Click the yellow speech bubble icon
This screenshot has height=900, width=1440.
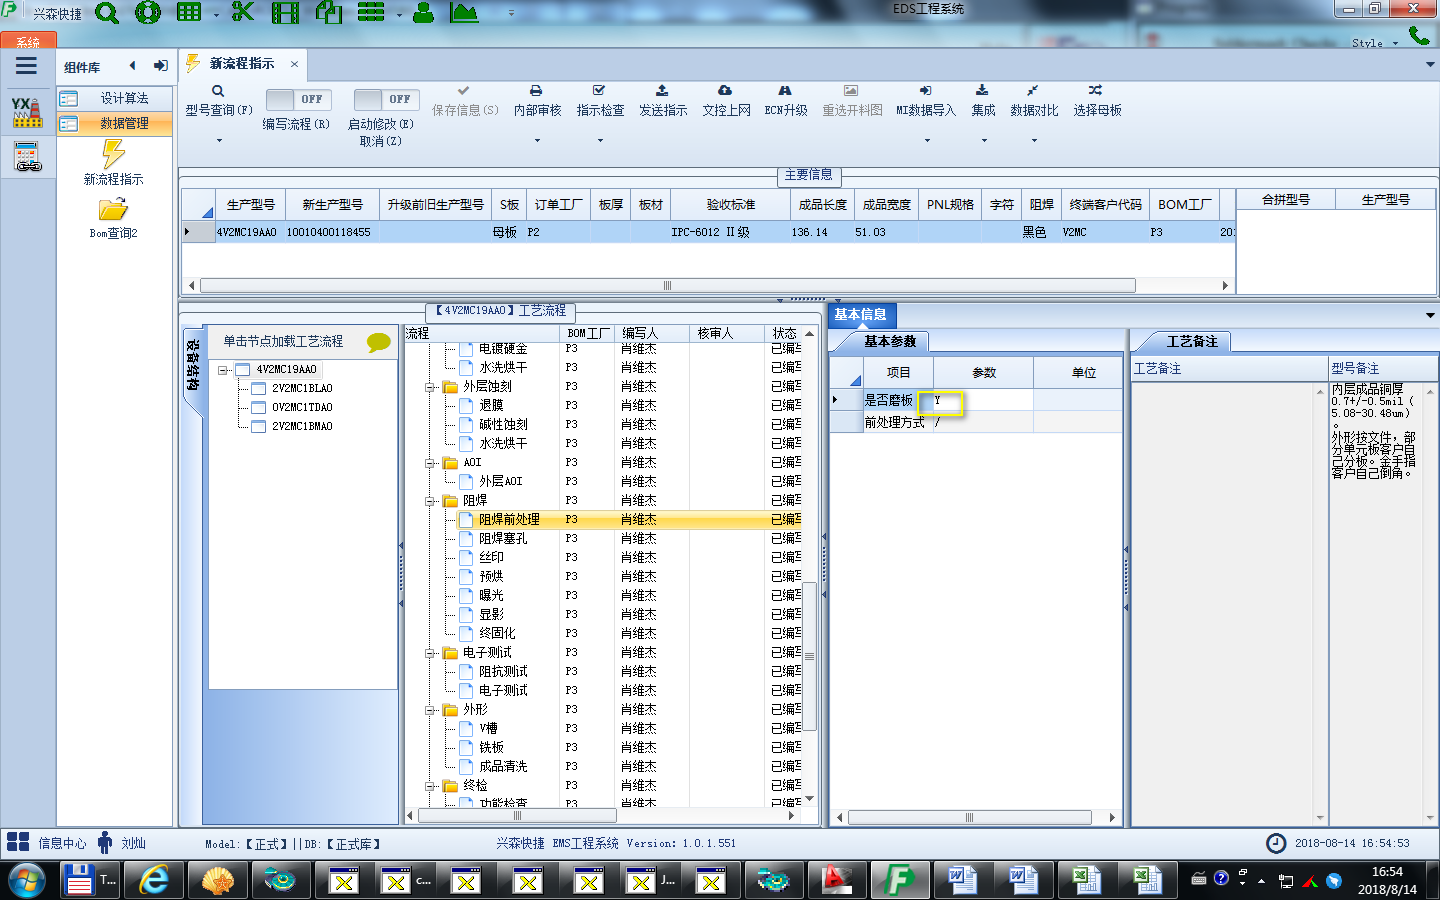coord(379,342)
